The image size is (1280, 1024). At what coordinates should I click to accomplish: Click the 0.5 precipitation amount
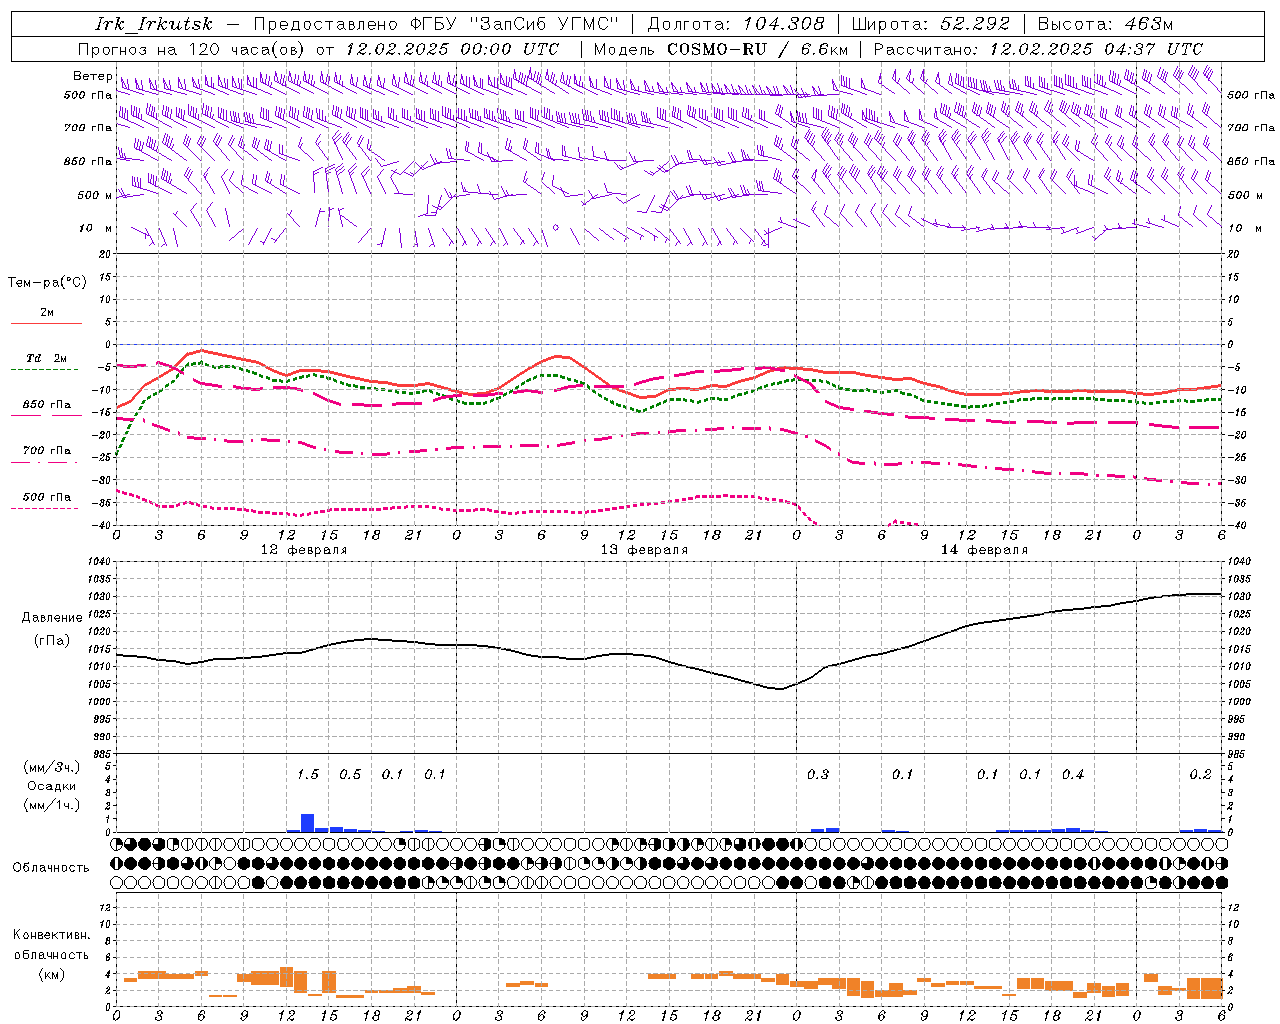(x=350, y=774)
